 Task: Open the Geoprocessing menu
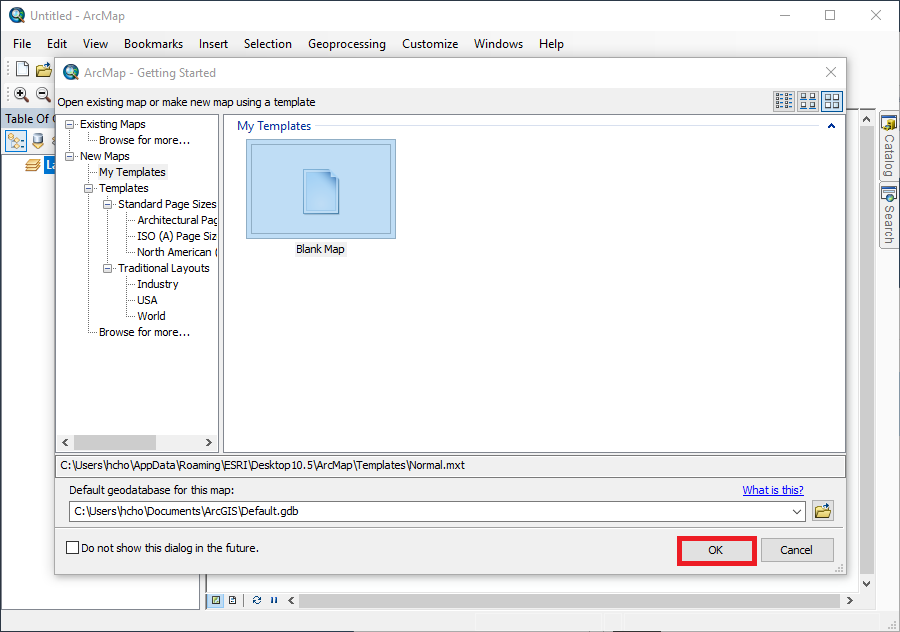coord(346,44)
